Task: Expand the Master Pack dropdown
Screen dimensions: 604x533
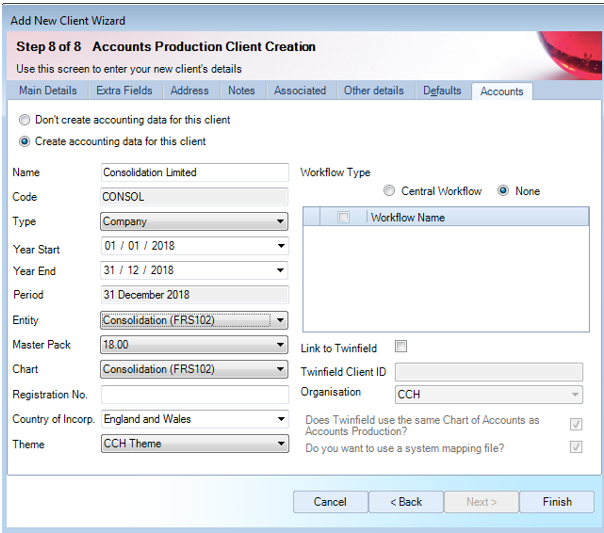Action: tap(194, 345)
